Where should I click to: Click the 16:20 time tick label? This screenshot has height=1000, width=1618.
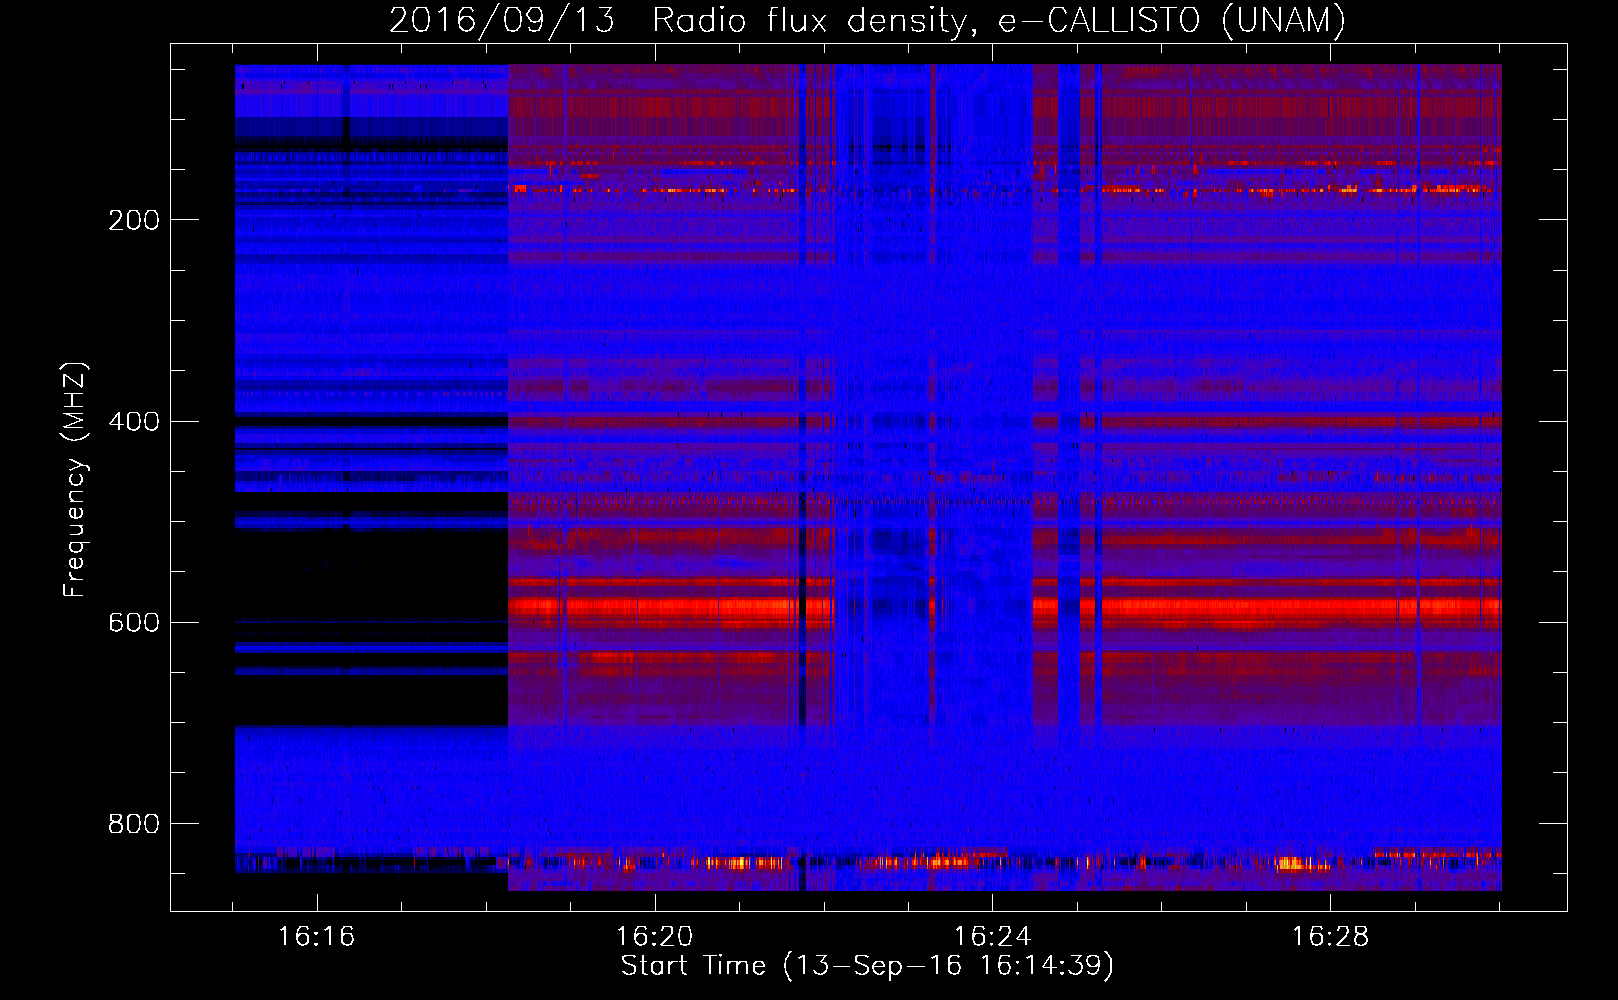point(655,937)
